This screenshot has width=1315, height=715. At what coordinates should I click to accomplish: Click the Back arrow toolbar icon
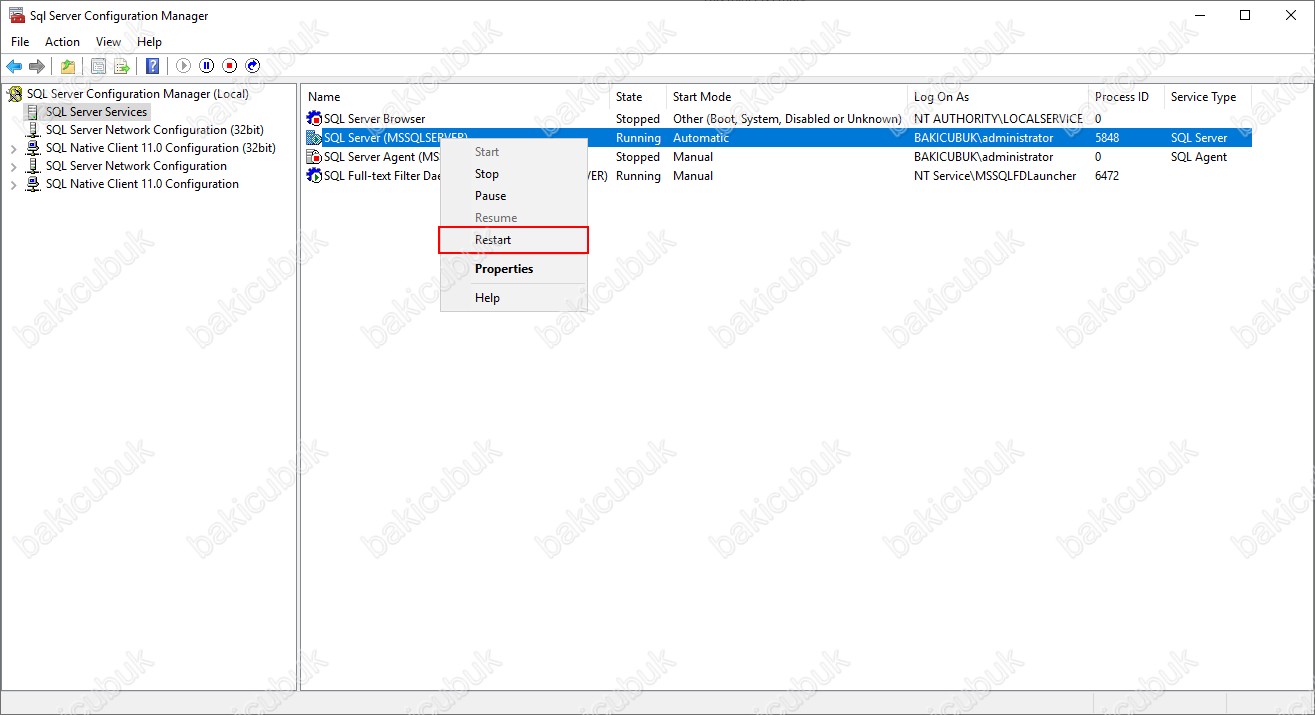tap(14, 66)
